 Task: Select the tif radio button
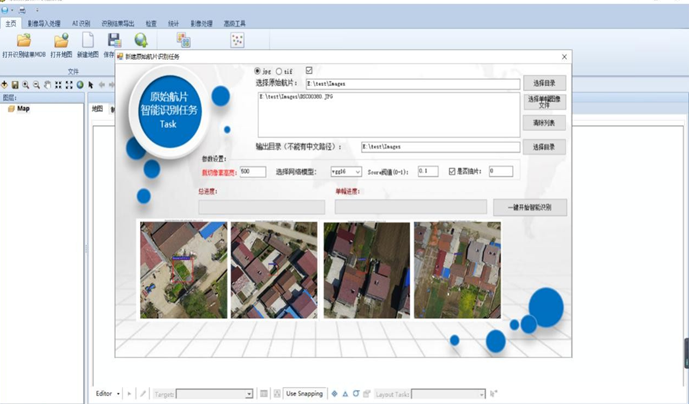[279, 71]
